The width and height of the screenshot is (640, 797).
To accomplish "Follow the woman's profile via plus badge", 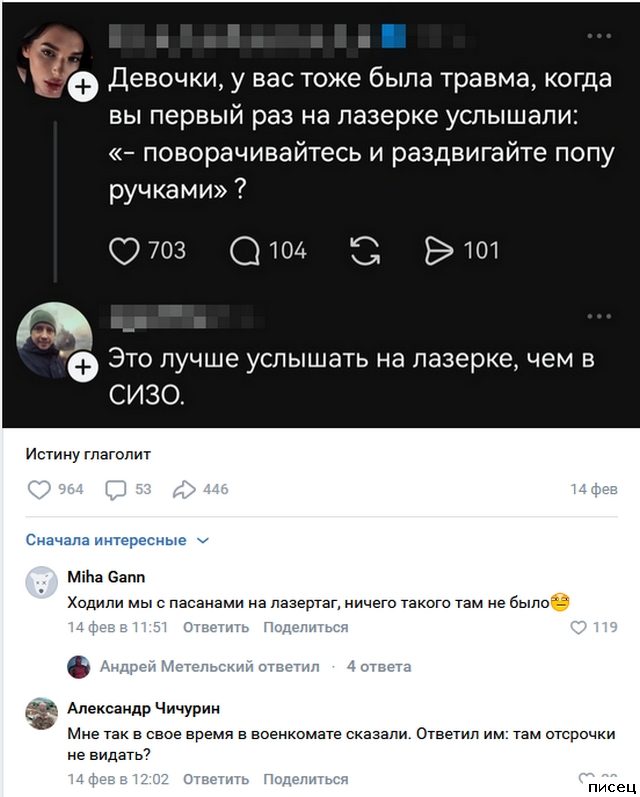I will [84, 90].
